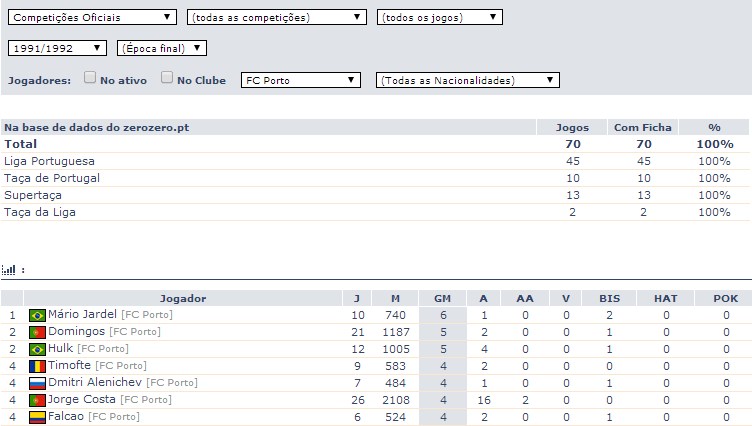The height and width of the screenshot is (426, 752).
Task: Open the FC Porto club dropdown
Action: tap(300, 80)
